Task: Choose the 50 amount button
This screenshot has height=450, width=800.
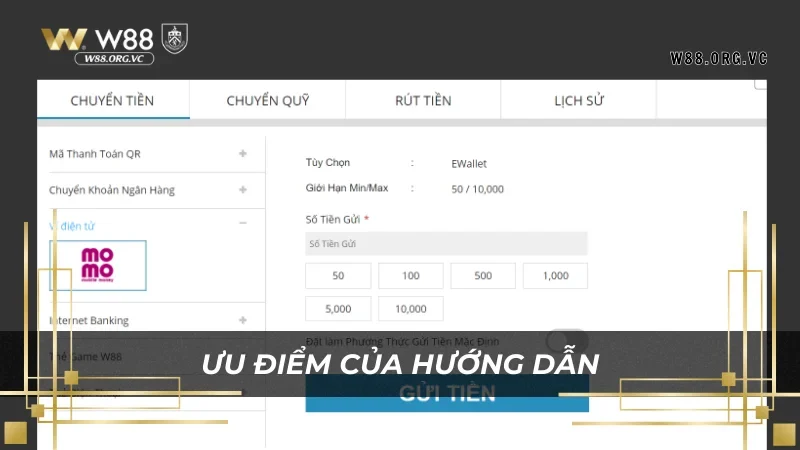Action: point(338,276)
